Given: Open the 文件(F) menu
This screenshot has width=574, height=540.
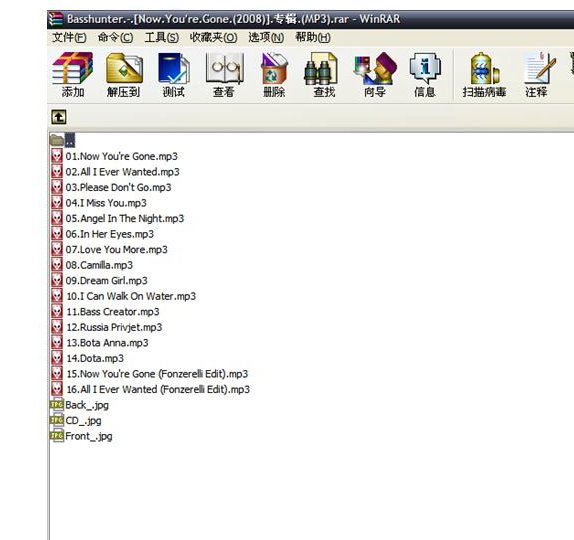Looking at the screenshot, I should pos(69,37).
